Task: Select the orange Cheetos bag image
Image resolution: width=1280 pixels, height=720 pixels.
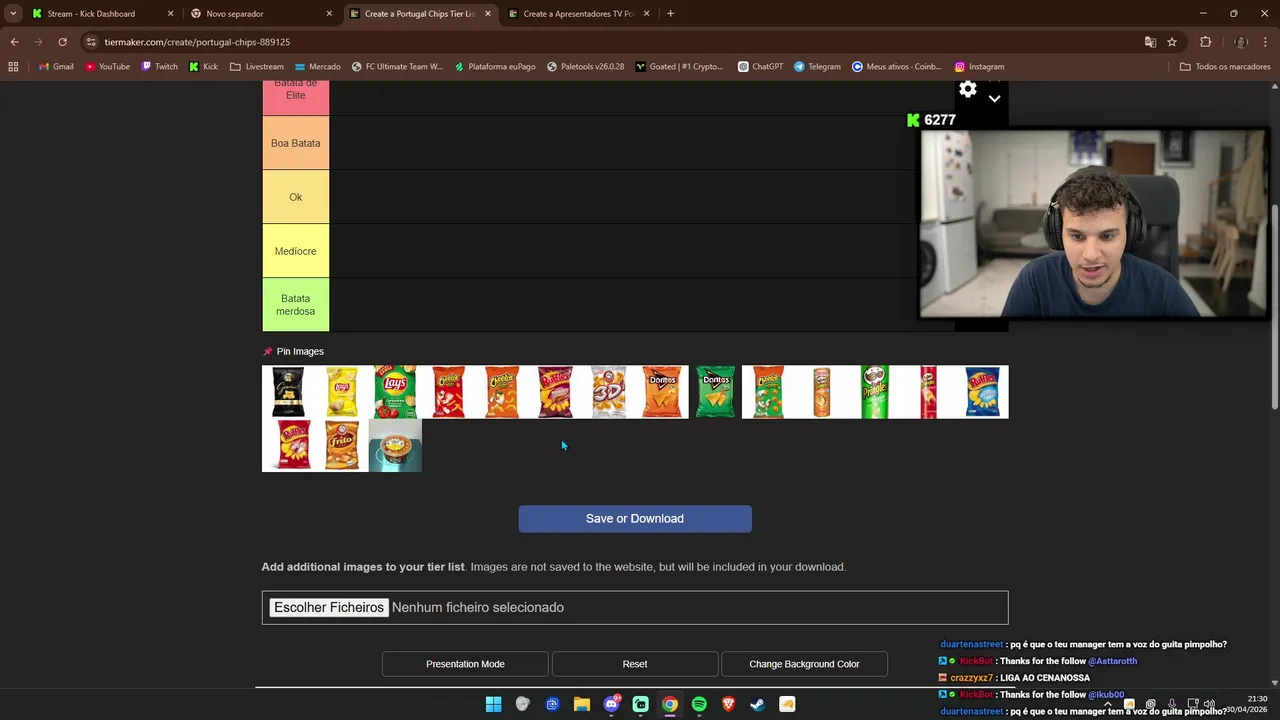Action: [502, 392]
